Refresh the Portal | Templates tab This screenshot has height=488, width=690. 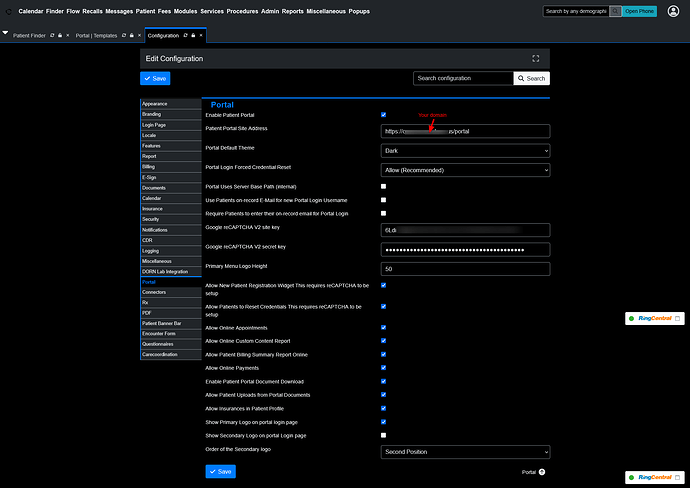[x=124, y=35]
